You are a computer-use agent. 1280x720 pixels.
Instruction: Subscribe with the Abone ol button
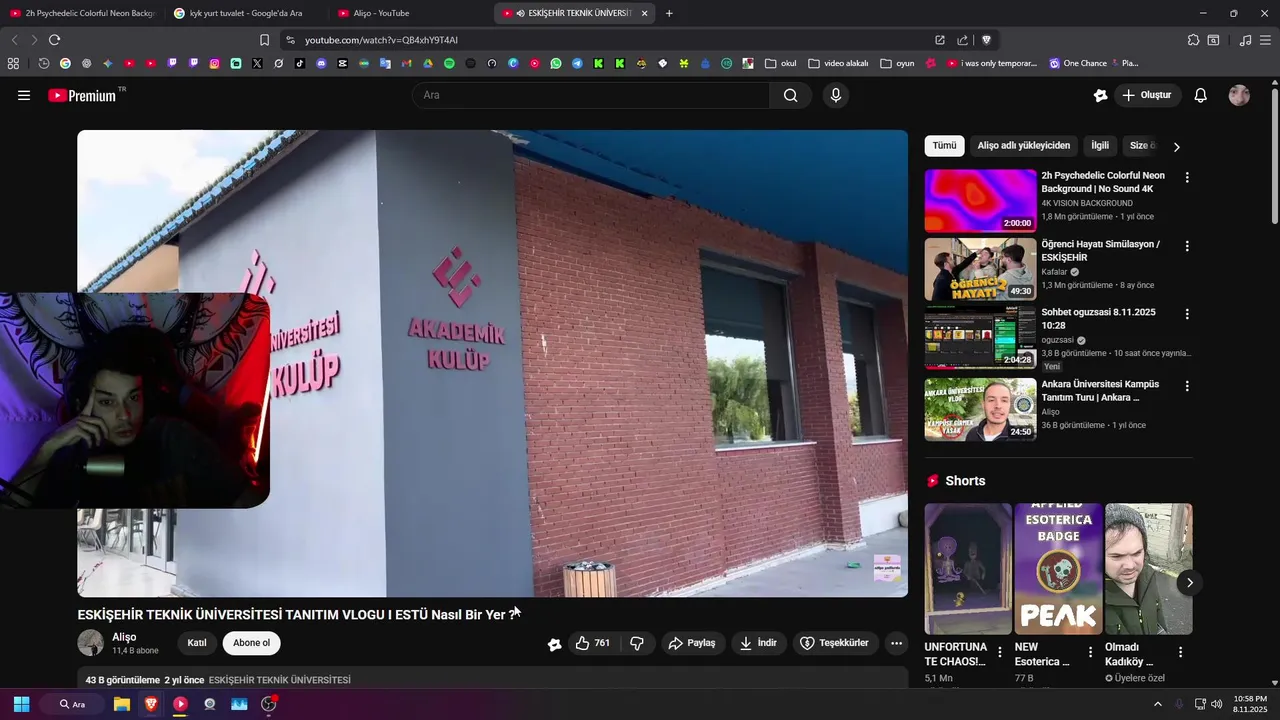[251, 643]
